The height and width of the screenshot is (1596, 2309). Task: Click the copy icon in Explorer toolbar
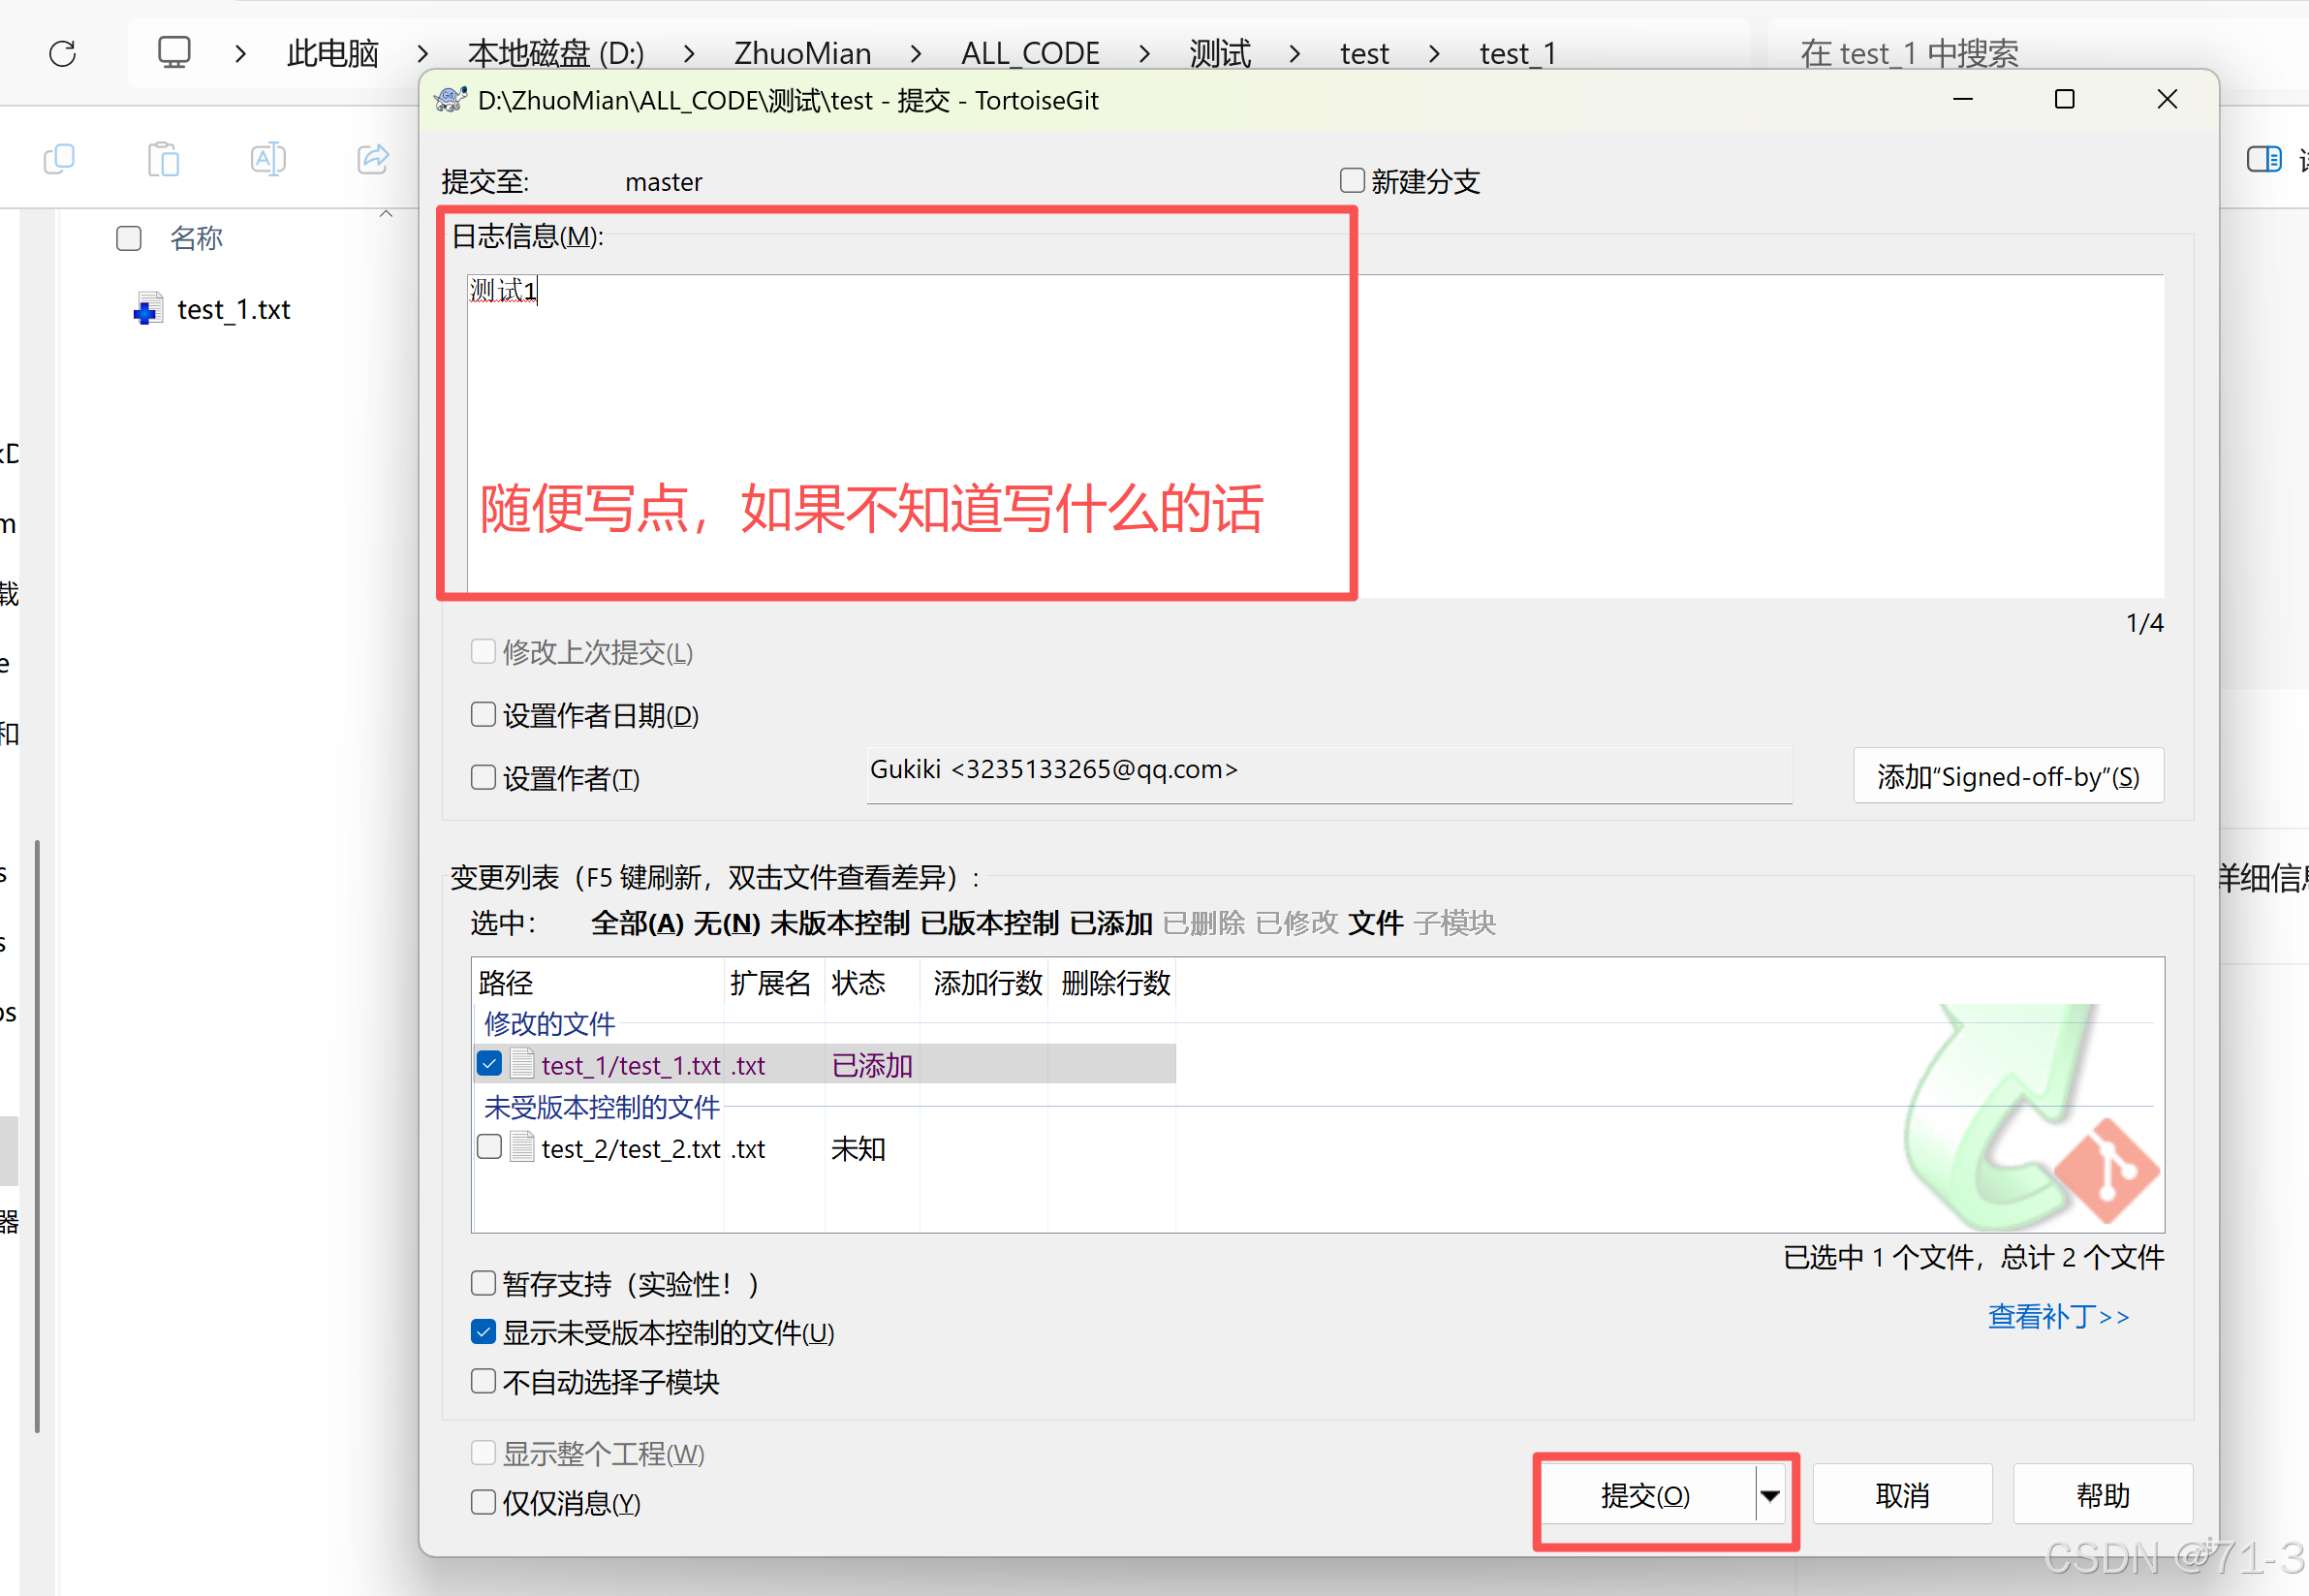[59, 159]
